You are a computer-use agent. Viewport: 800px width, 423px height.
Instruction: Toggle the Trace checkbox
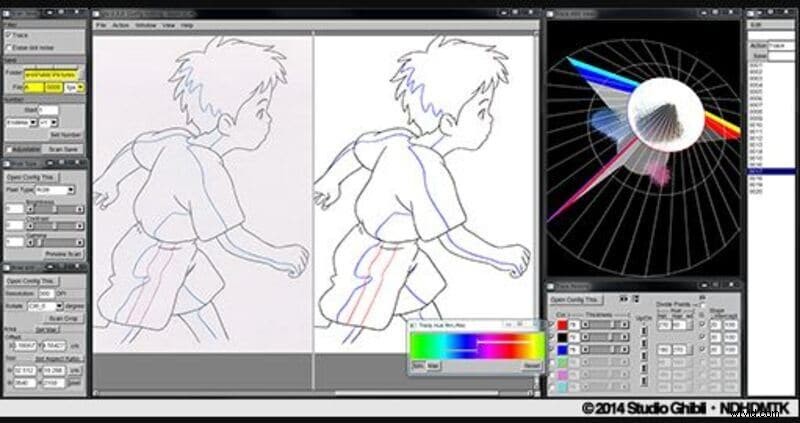click(9, 35)
